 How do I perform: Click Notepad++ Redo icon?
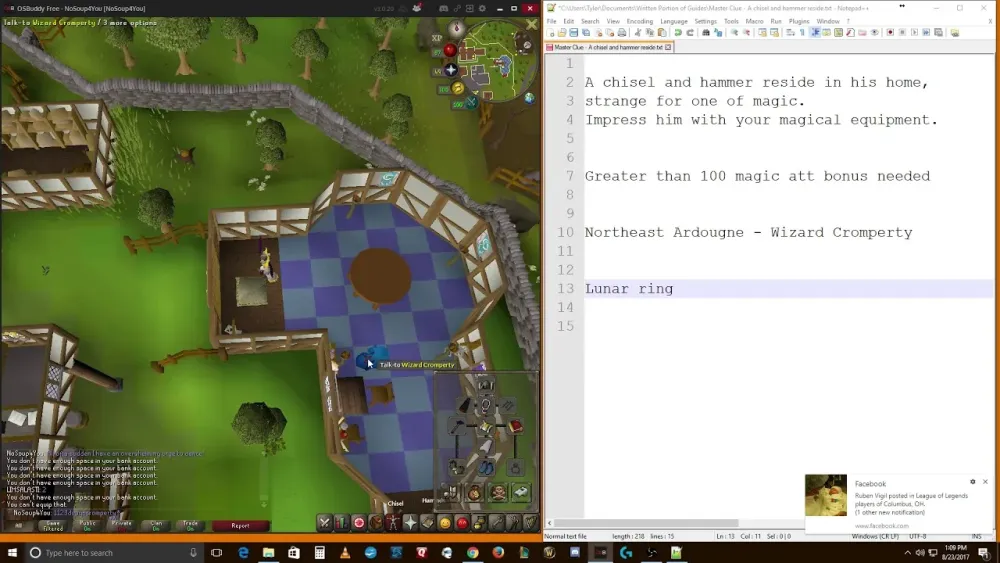(690, 33)
